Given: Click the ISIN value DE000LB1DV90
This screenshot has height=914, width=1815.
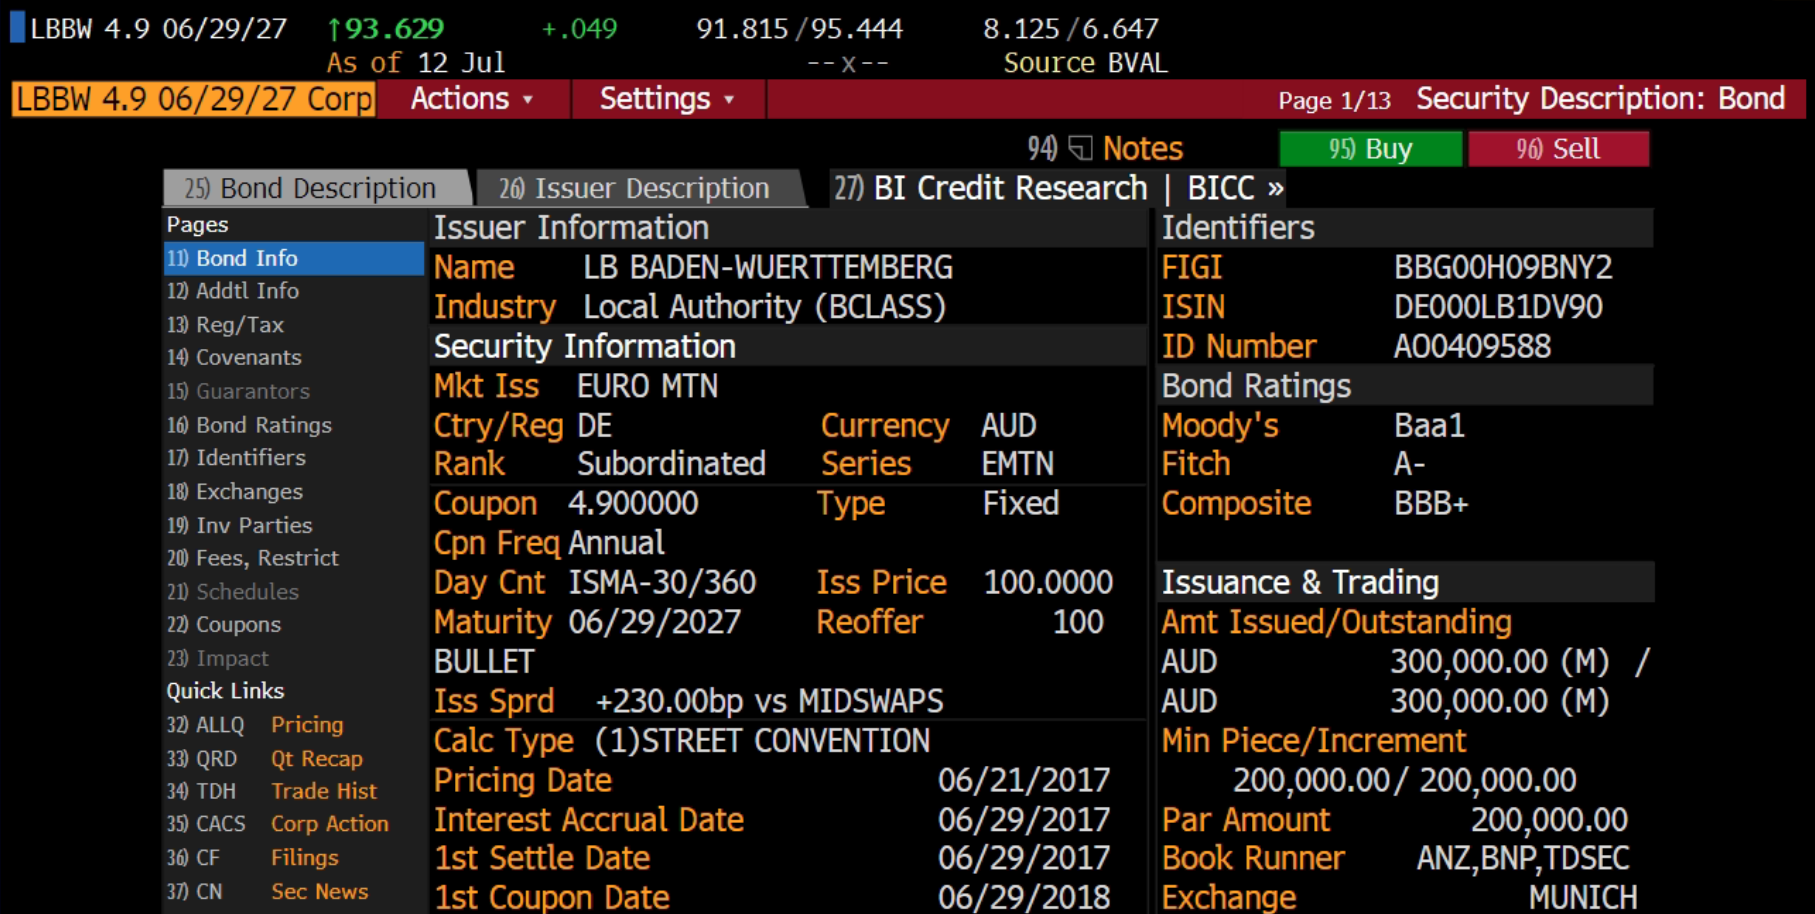Looking at the screenshot, I should (x=1498, y=307).
